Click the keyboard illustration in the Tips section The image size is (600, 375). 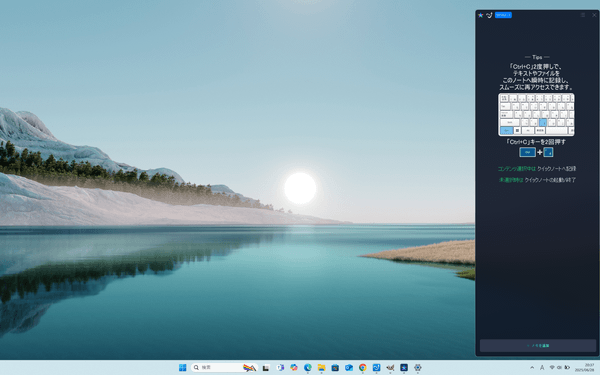pyautogui.click(x=536, y=114)
